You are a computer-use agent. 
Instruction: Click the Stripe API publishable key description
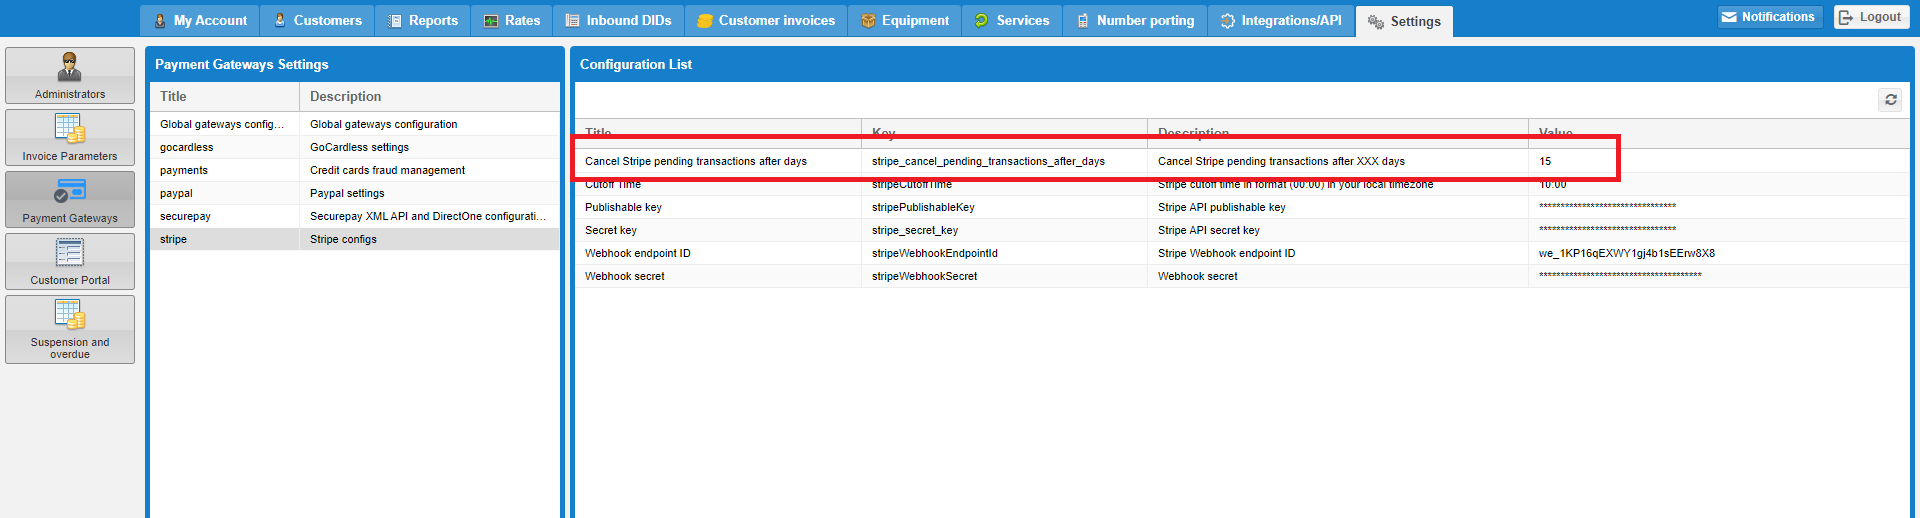1222,207
